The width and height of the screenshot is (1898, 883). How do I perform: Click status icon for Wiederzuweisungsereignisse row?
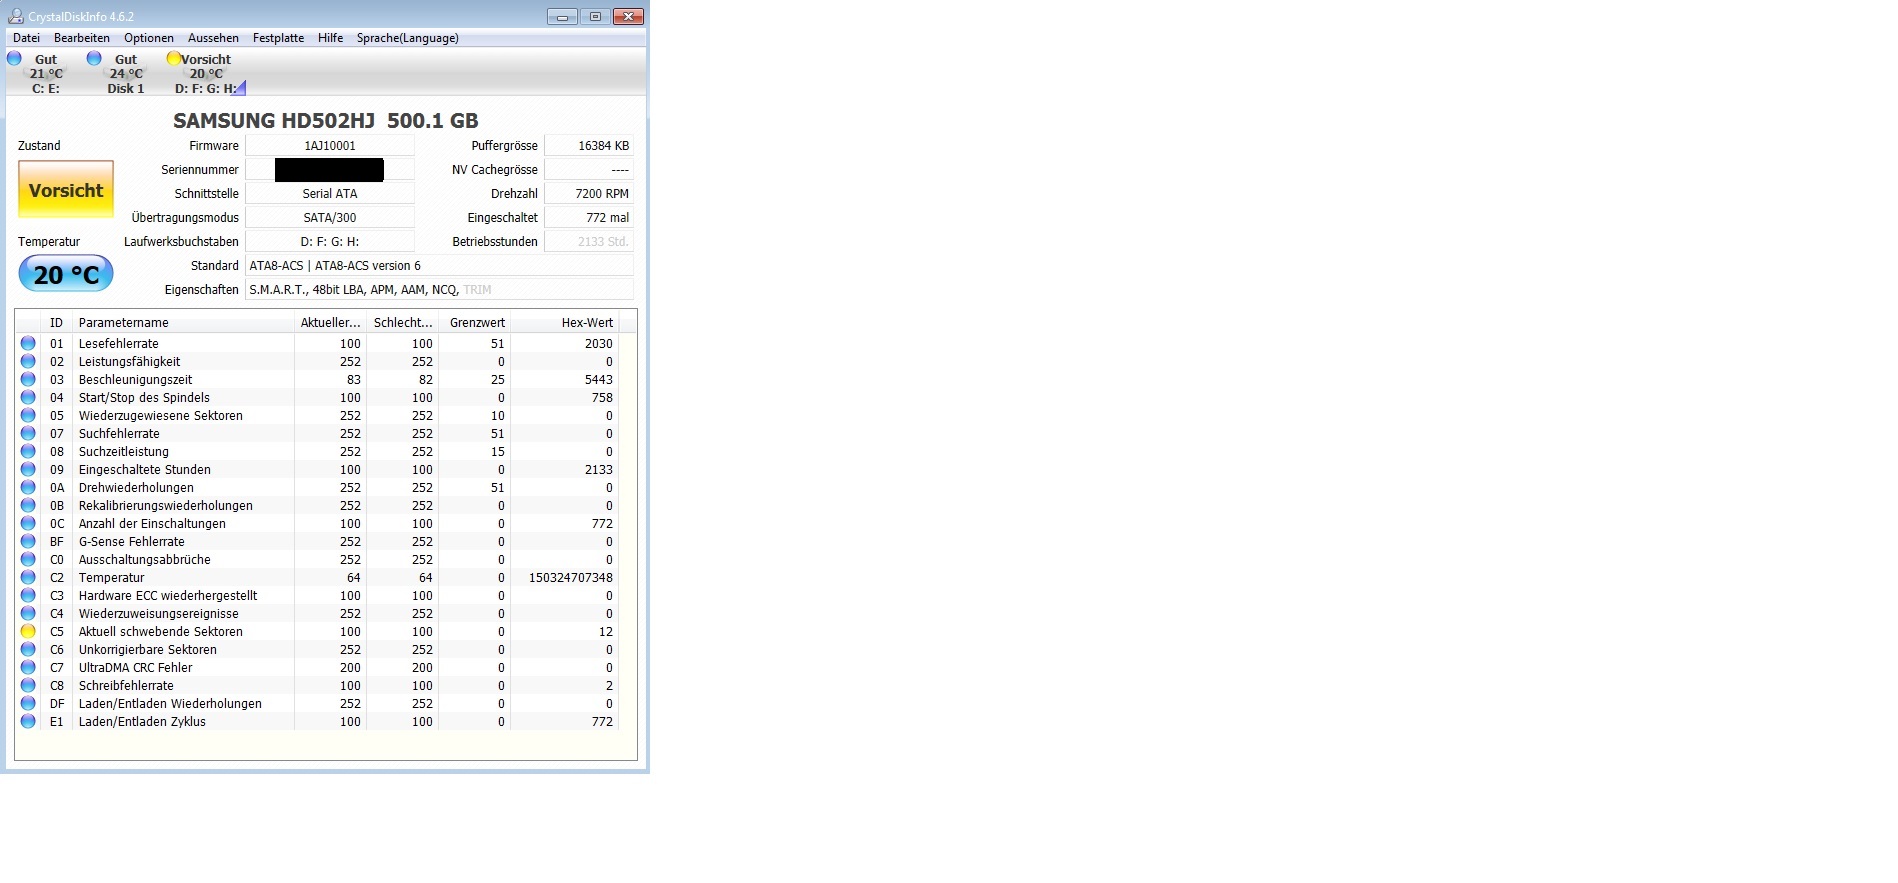pyautogui.click(x=28, y=613)
